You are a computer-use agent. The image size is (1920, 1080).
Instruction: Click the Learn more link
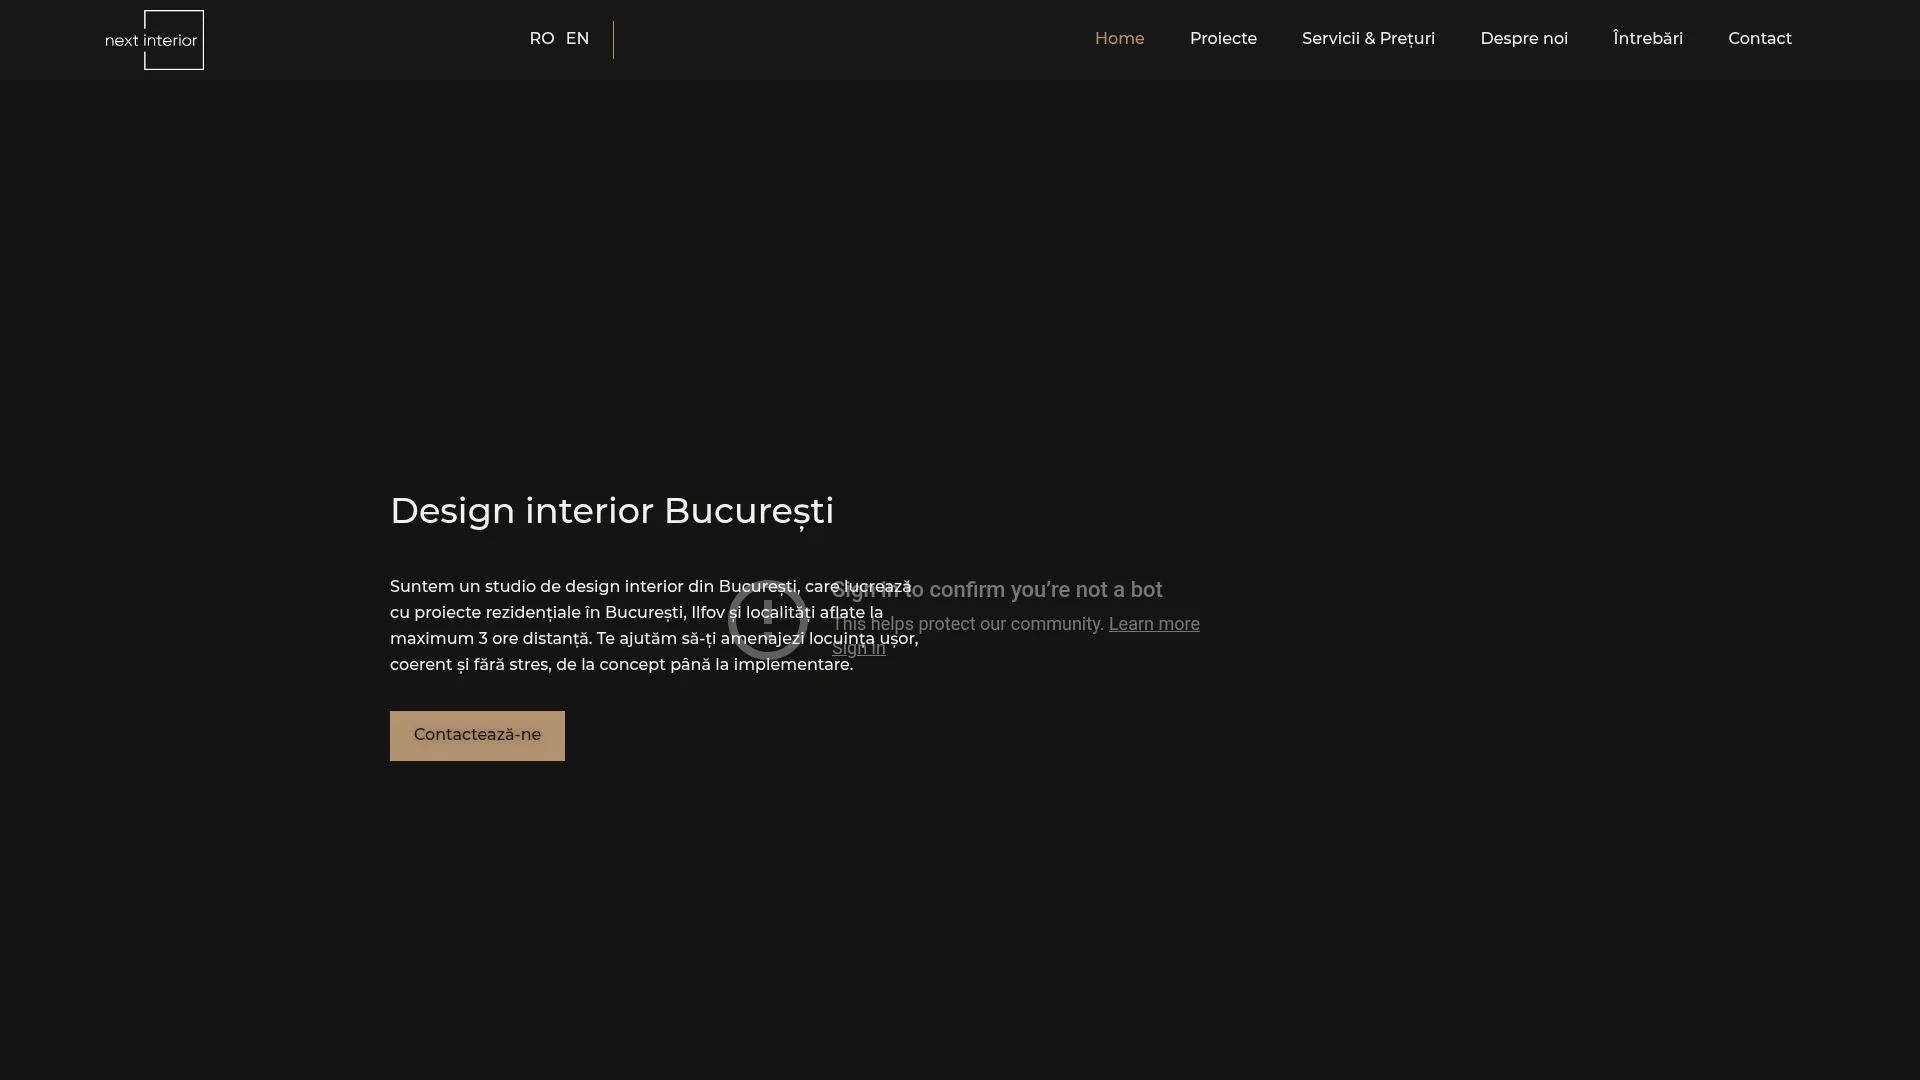coord(1154,624)
